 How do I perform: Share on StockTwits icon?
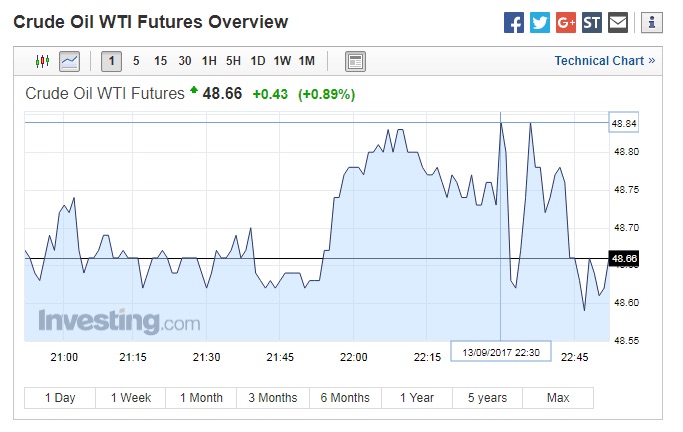coord(592,22)
